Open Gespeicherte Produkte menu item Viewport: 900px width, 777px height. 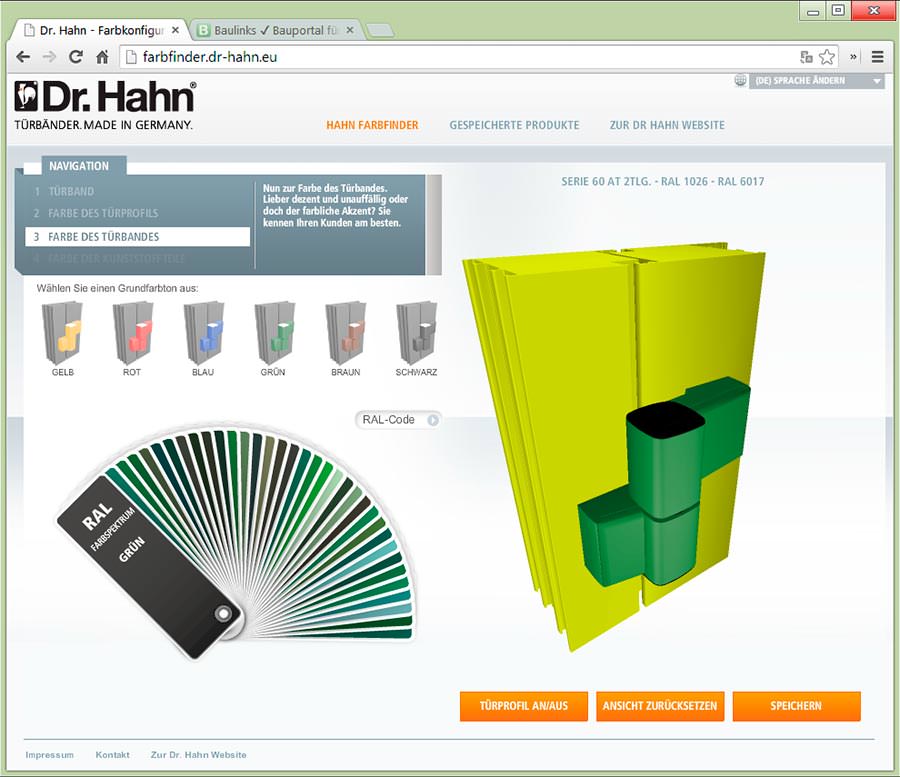[514, 125]
